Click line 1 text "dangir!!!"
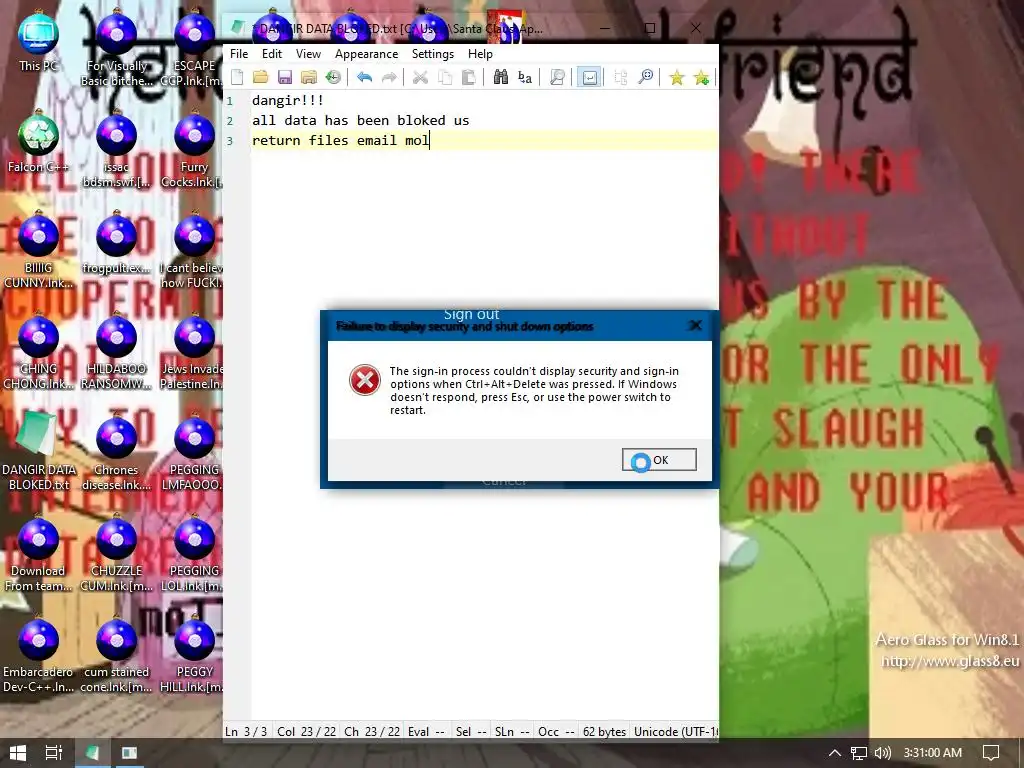The width and height of the screenshot is (1024, 768). [288, 100]
